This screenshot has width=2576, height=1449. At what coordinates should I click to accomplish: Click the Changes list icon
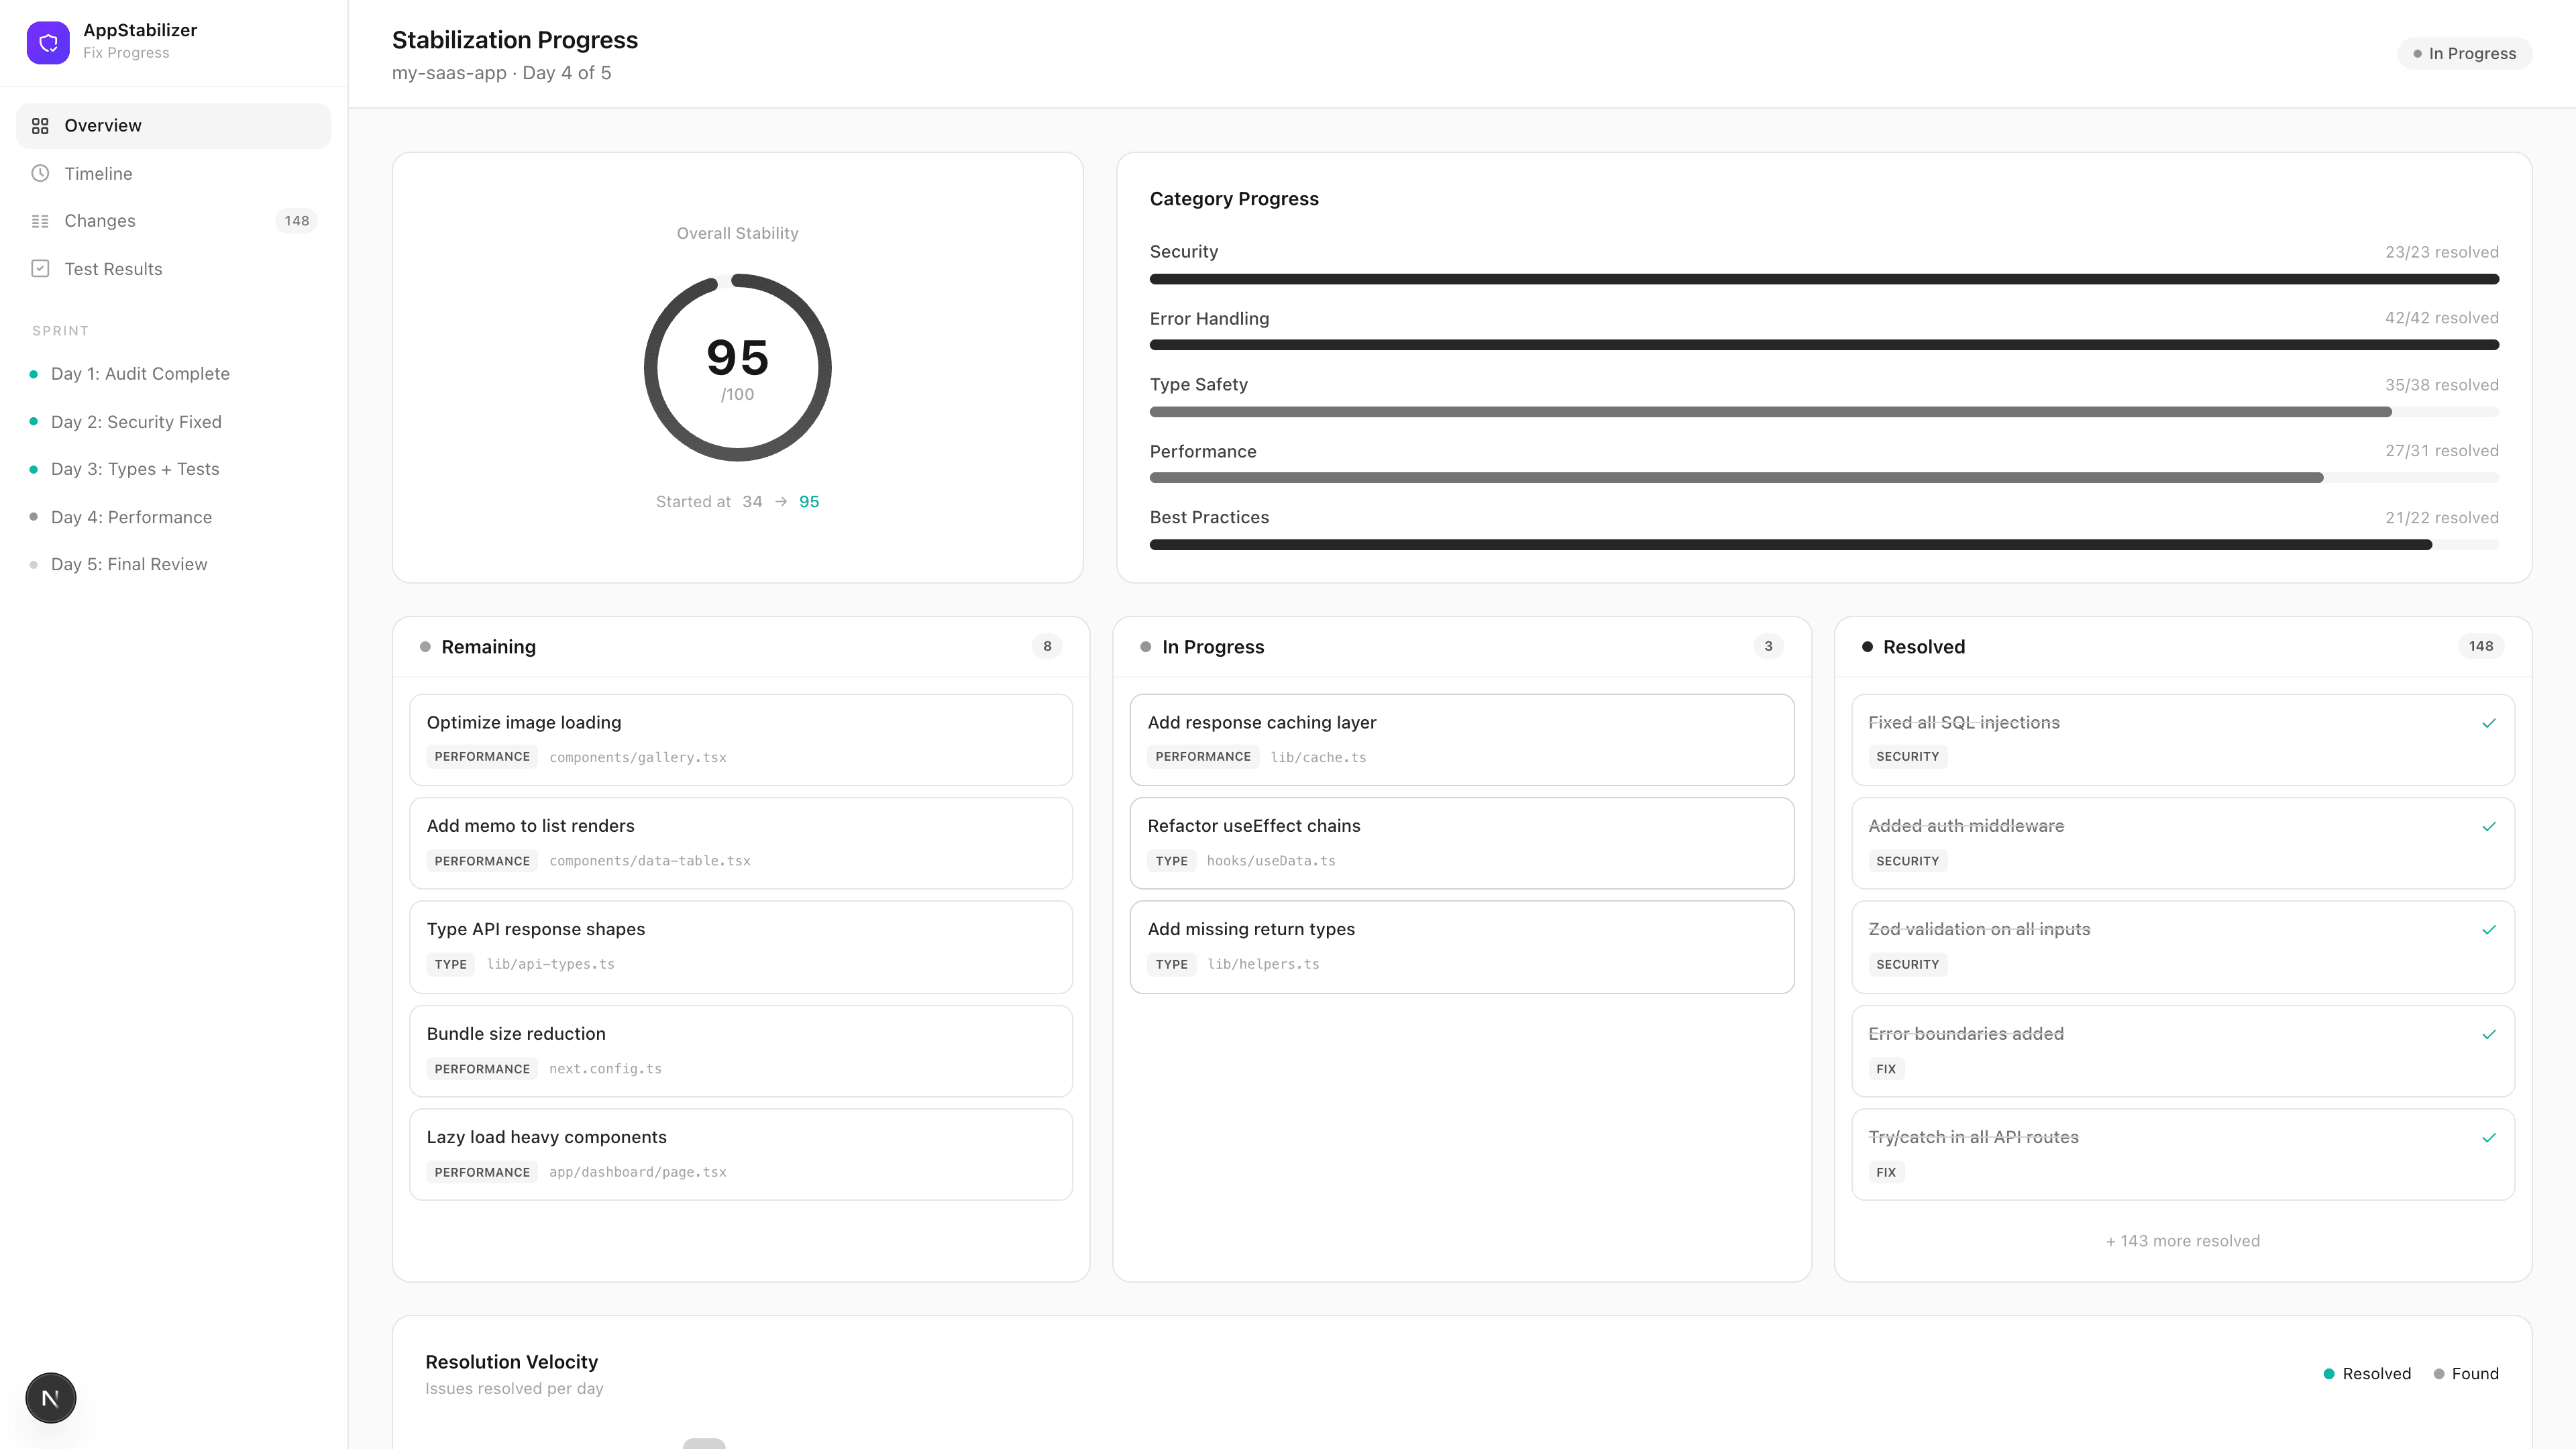[40, 220]
